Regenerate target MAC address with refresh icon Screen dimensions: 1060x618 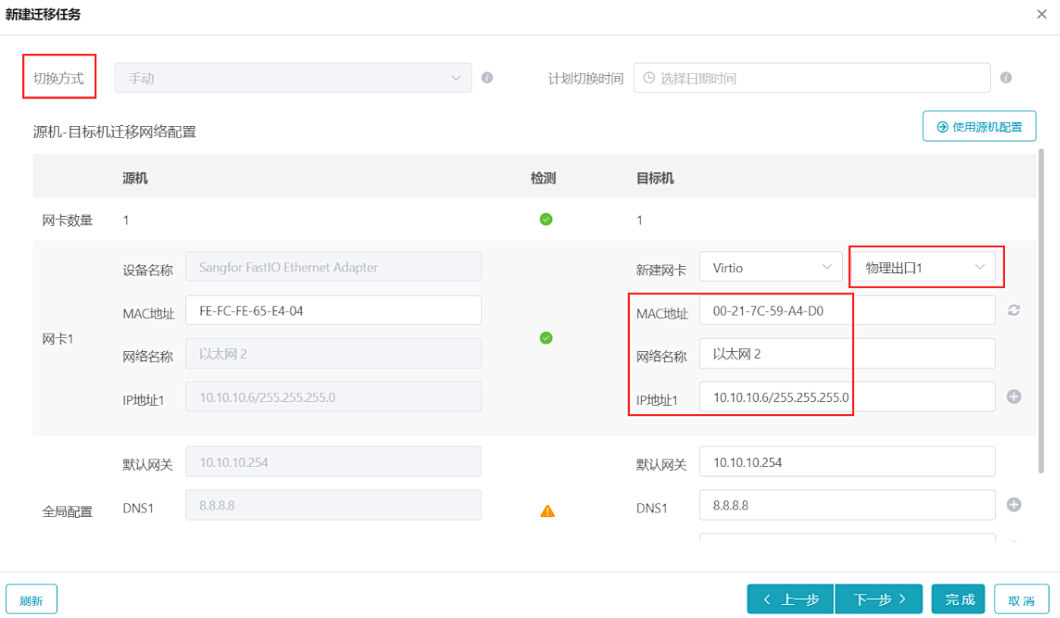click(1013, 311)
